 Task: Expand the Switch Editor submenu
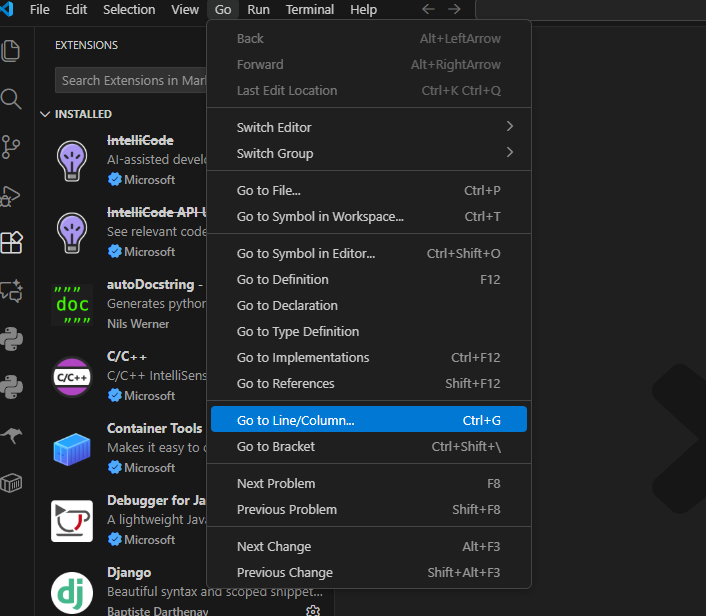click(x=369, y=127)
